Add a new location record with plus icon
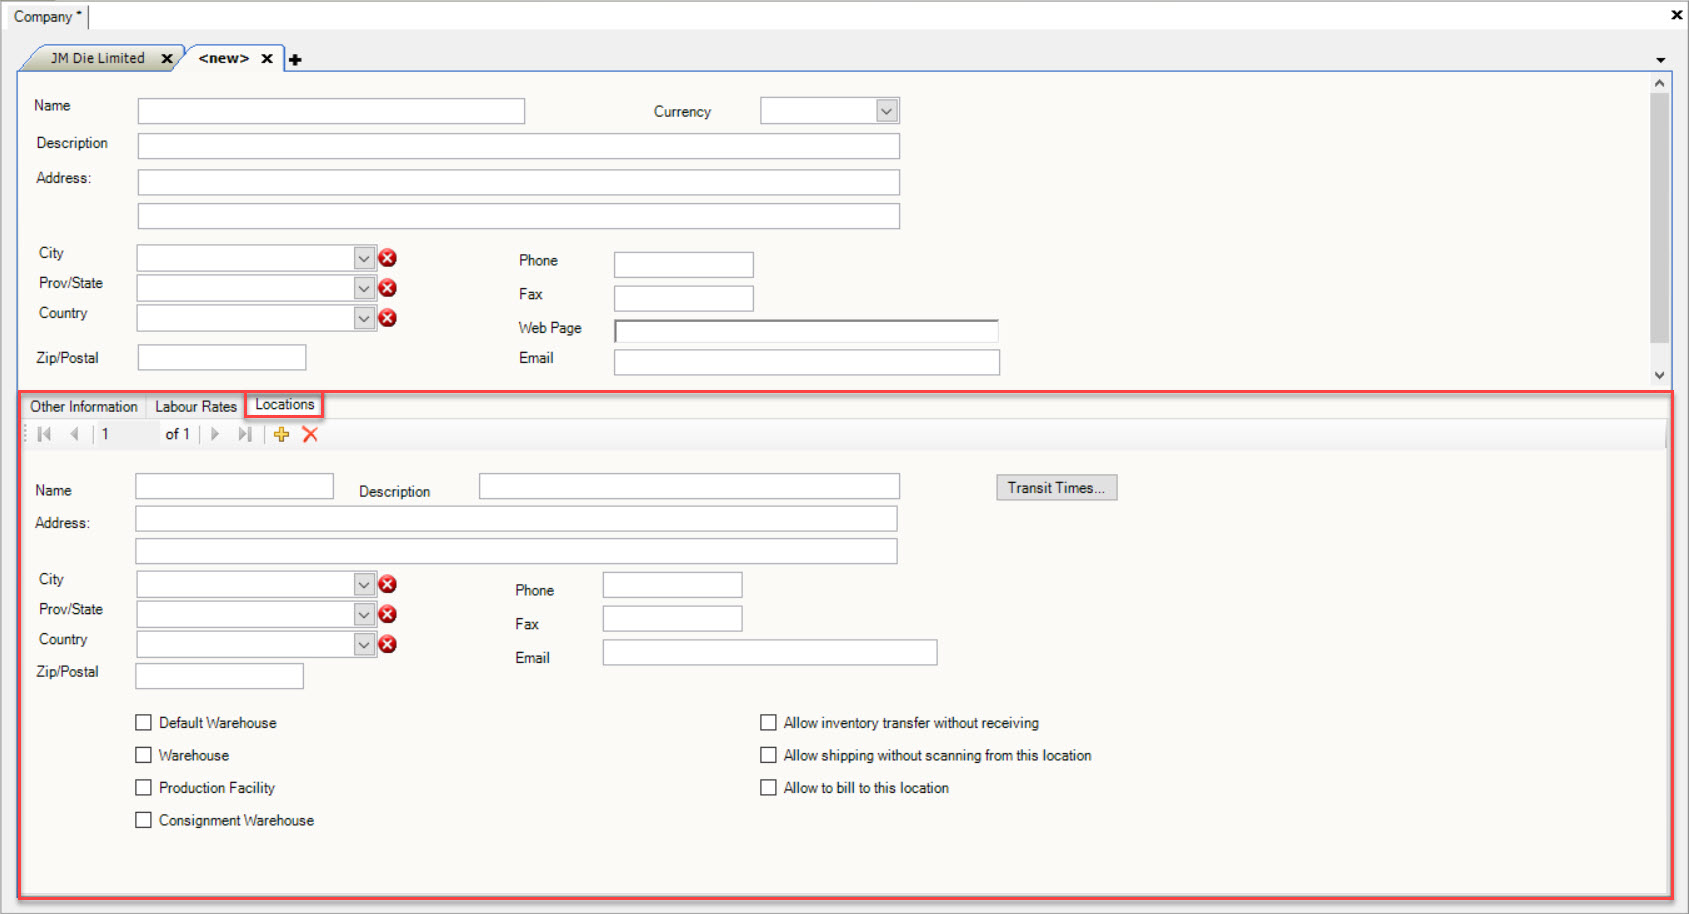The width and height of the screenshot is (1689, 914). click(x=281, y=434)
